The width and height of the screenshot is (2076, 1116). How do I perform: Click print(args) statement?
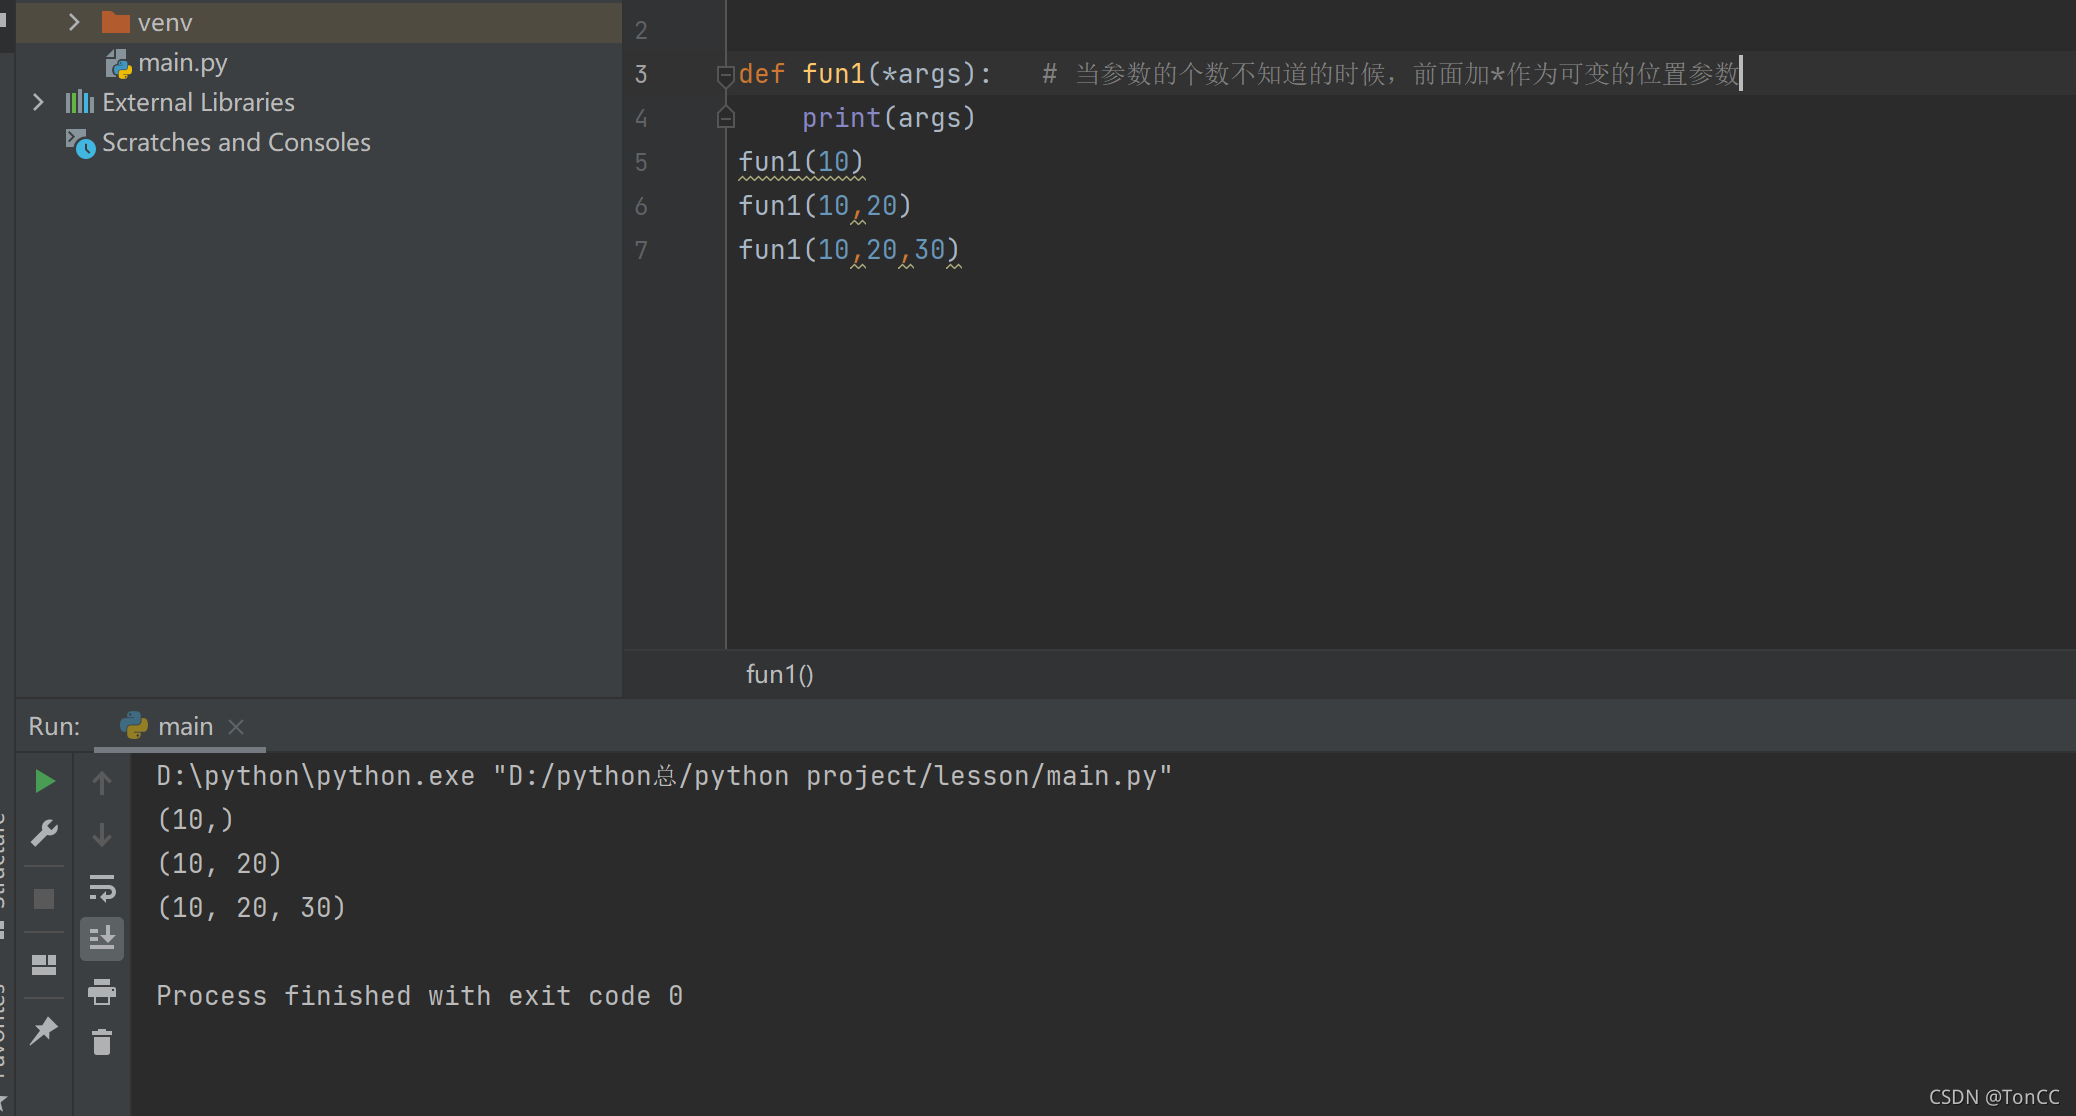(889, 118)
